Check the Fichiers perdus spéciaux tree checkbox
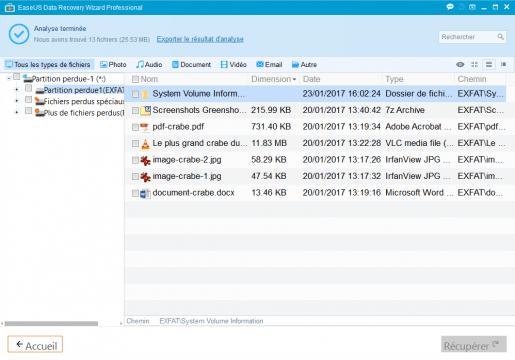This screenshot has width=515, height=360. [29, 100]
